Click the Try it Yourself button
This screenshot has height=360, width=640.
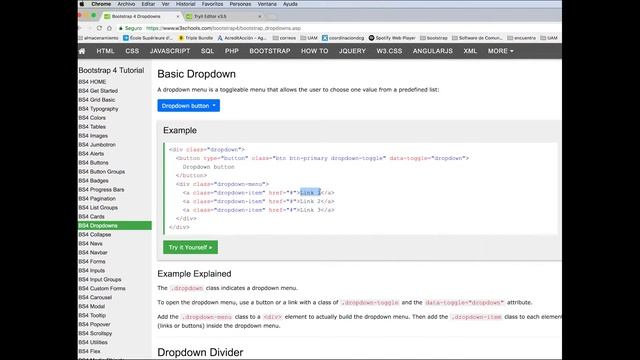[190, 247]
